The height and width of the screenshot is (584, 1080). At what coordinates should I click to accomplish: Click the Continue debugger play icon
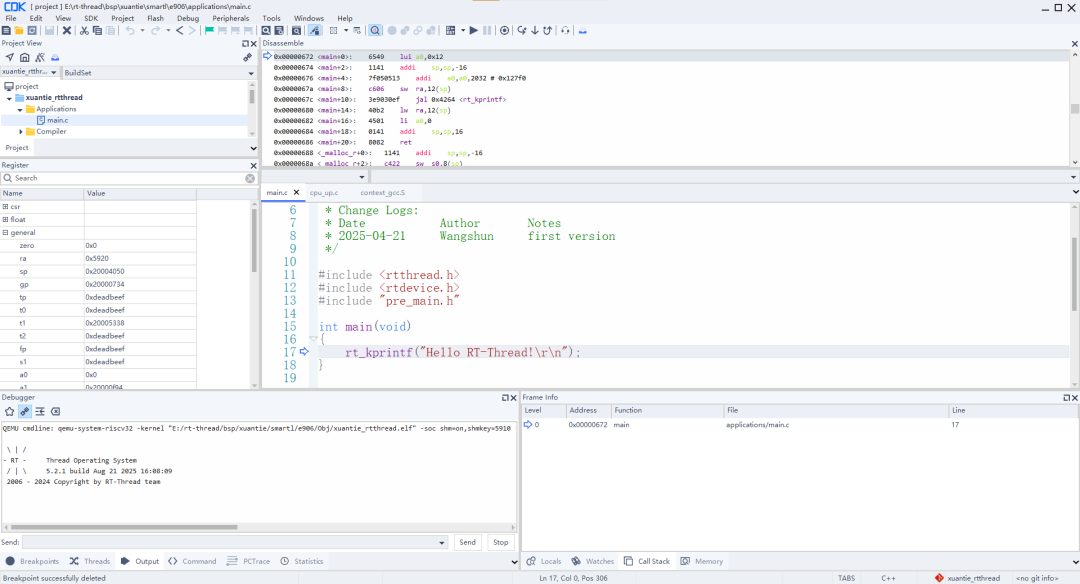click(474, 31)
